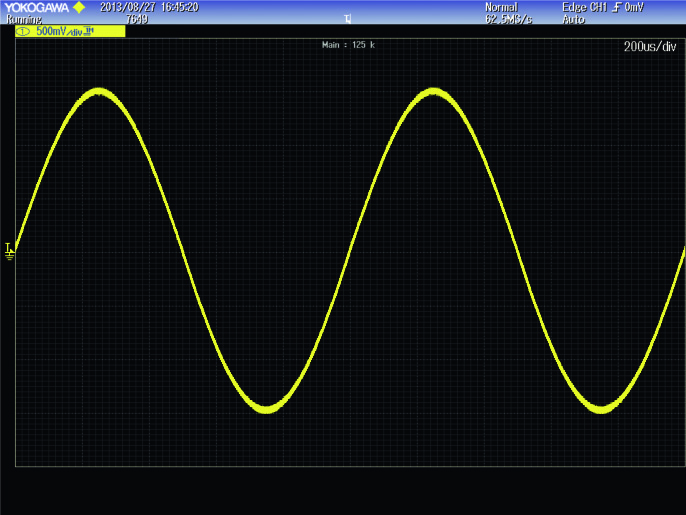Click the 62.5MS/s sample rate
Image resolution: width=686 pixels, height=515 pixels.
pos(508,19)
